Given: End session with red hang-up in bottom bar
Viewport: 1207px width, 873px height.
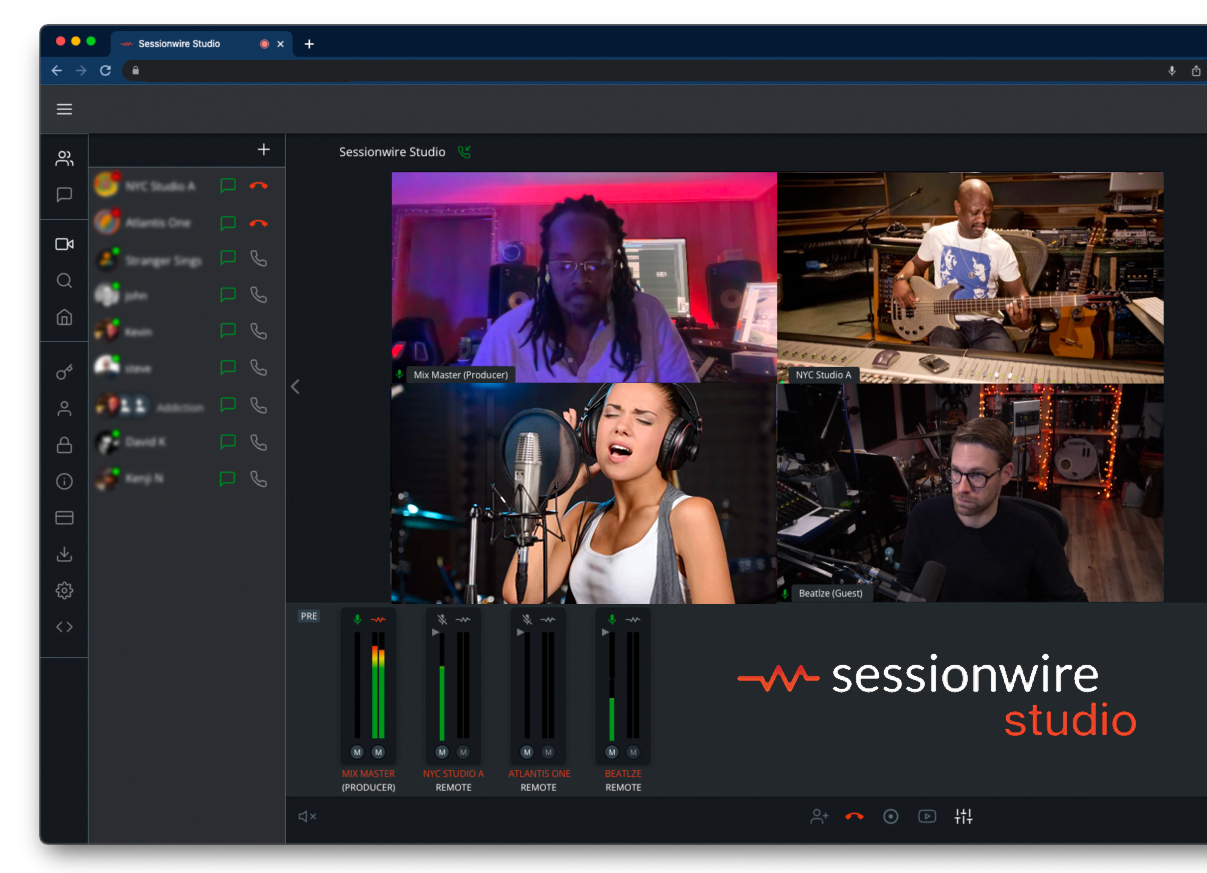Looking at the screenshot, I should pos(854,817).
